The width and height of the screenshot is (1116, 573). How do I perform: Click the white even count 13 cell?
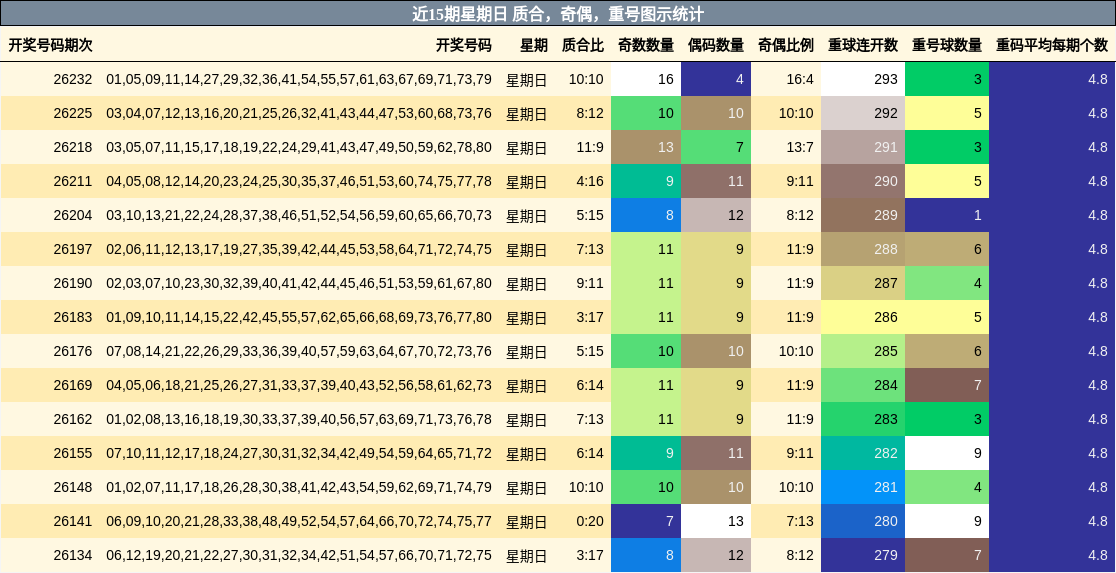[716, 521]
